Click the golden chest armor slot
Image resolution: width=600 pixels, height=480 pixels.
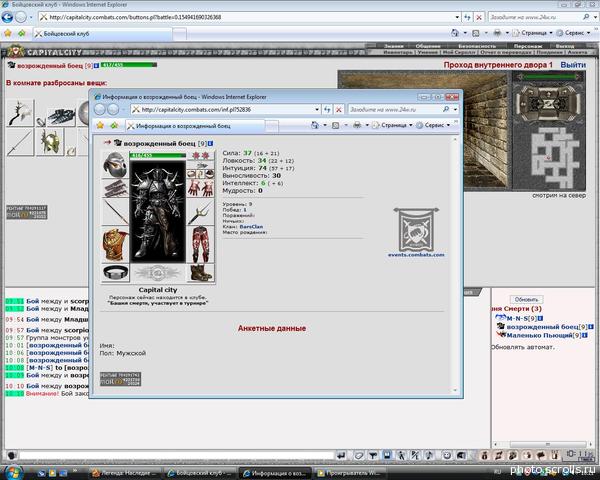coord(115,245)
